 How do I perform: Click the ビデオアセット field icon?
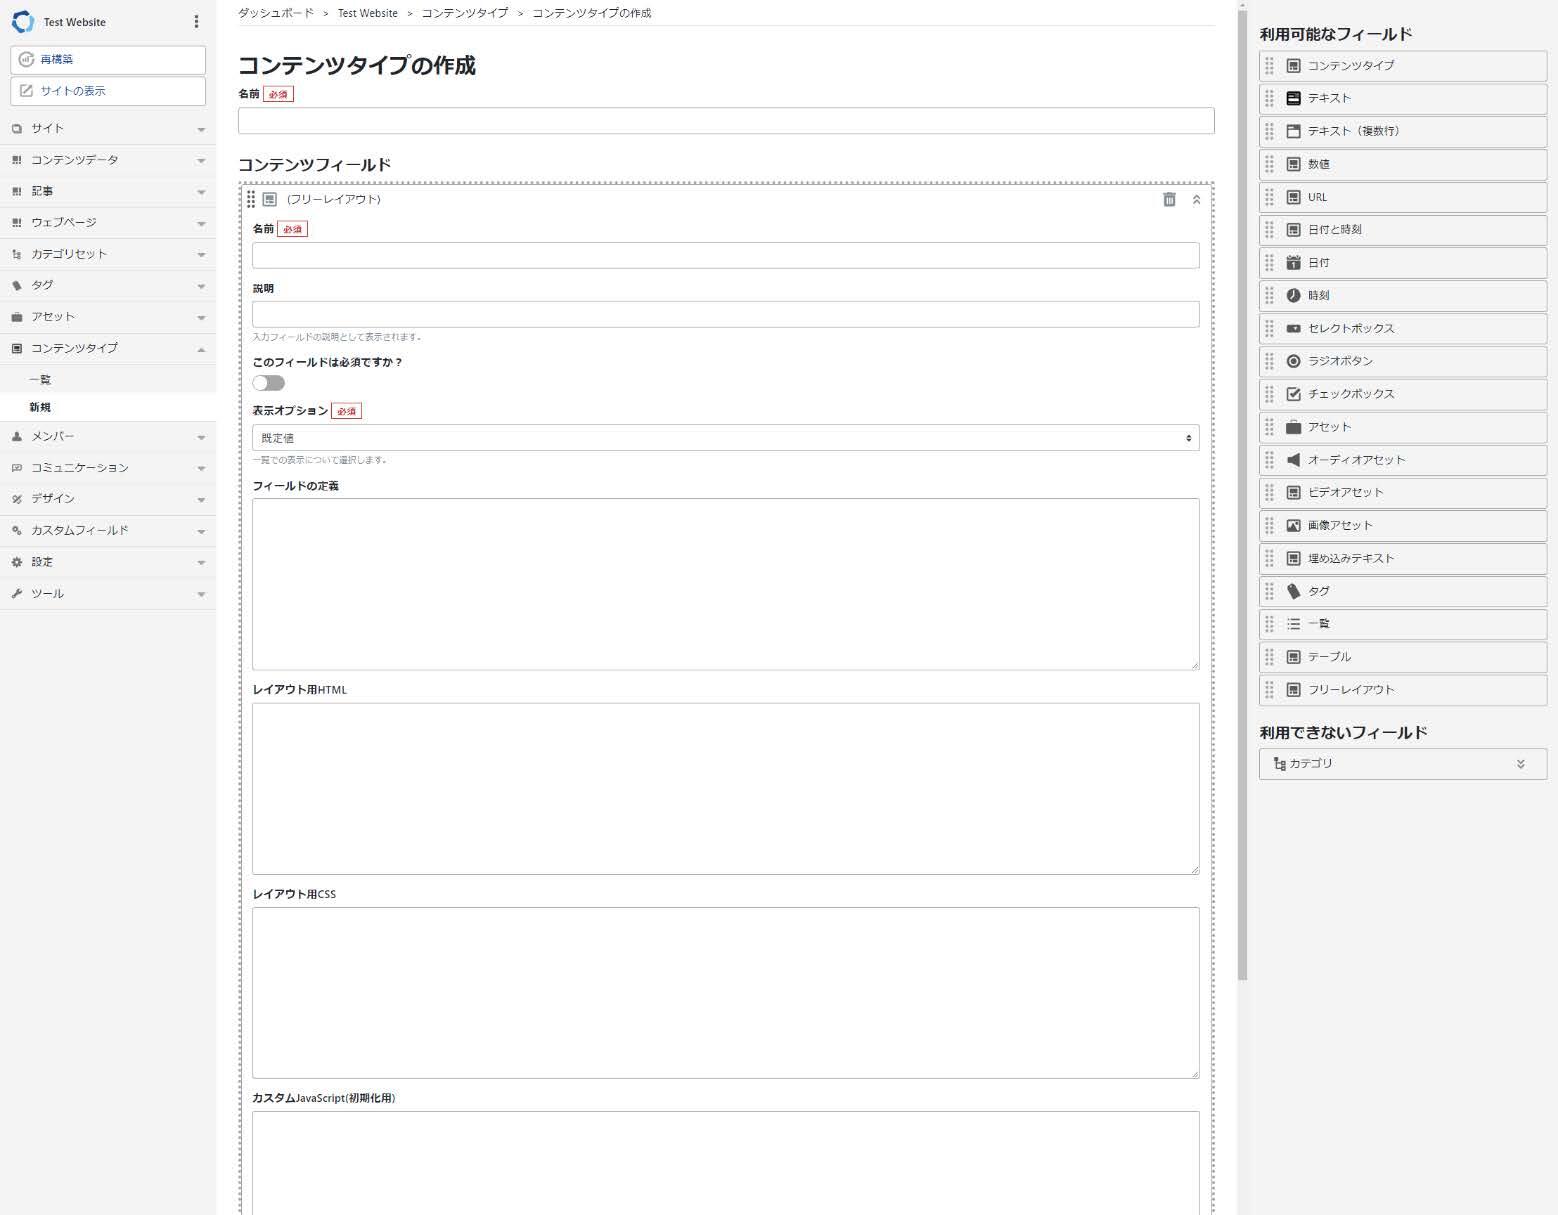pos(1293,492)
